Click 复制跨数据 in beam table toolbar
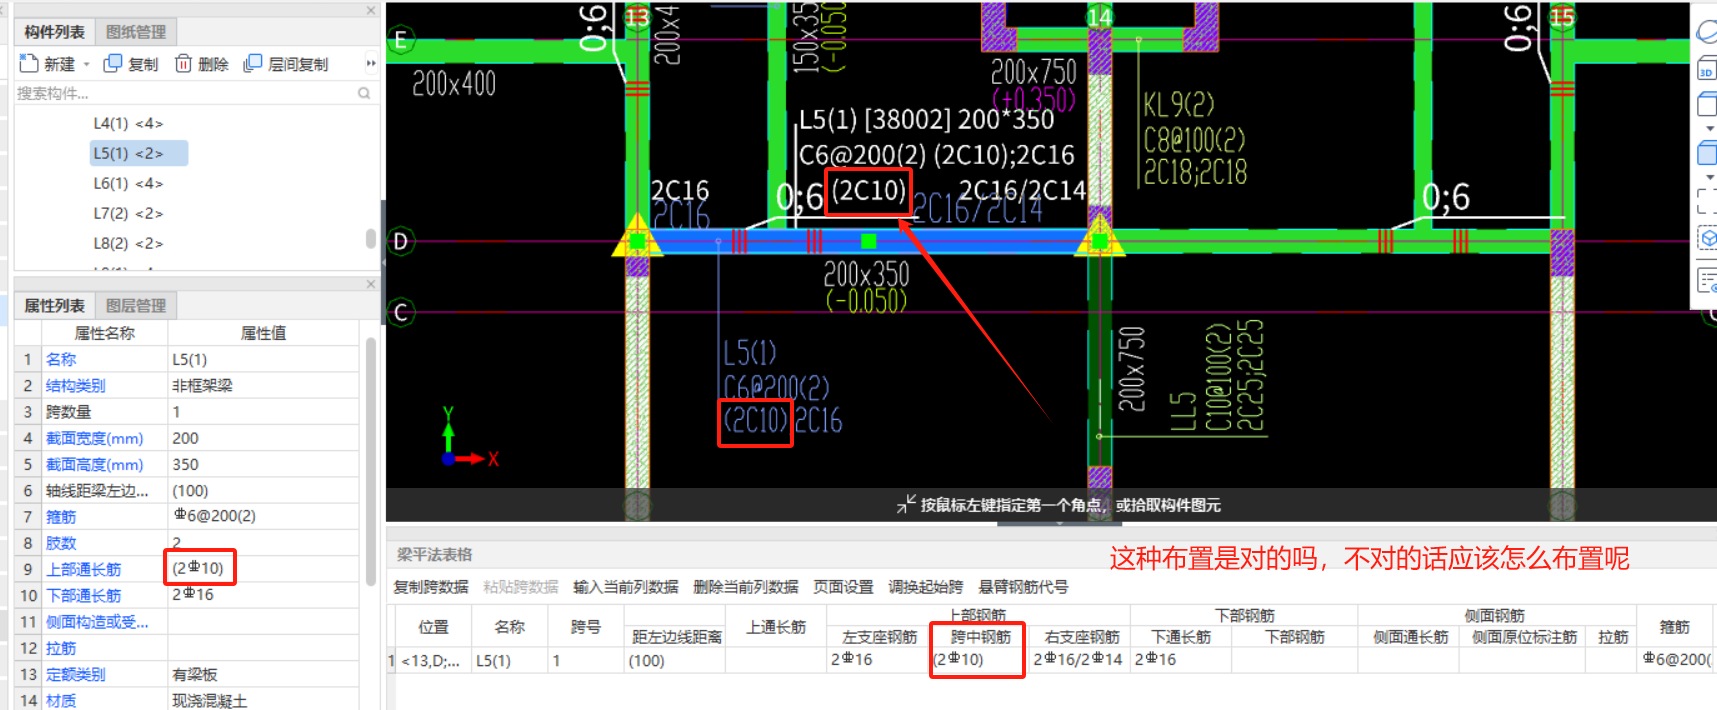1717x710 pixels. pyautogui.click(x=431, y=587)
